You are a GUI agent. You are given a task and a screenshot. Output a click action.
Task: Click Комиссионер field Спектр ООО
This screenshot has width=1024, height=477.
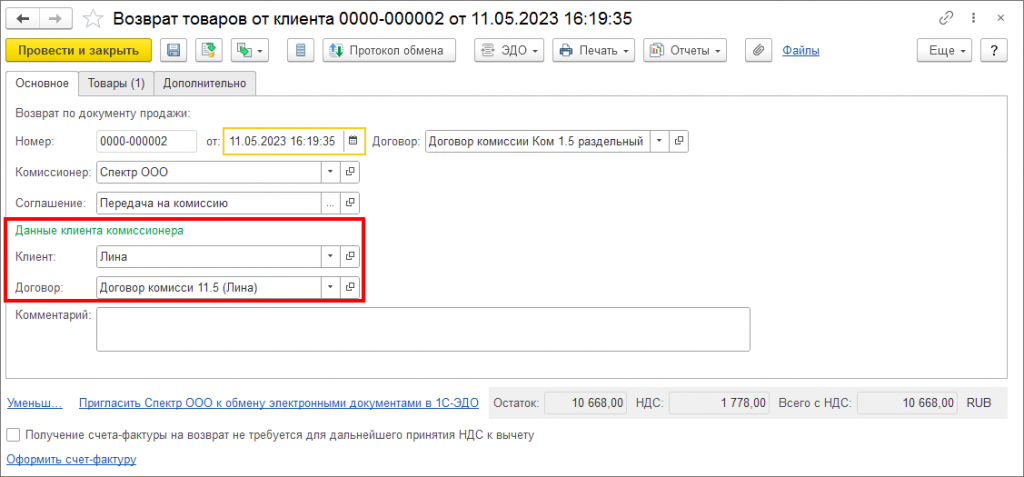(209, 171)
